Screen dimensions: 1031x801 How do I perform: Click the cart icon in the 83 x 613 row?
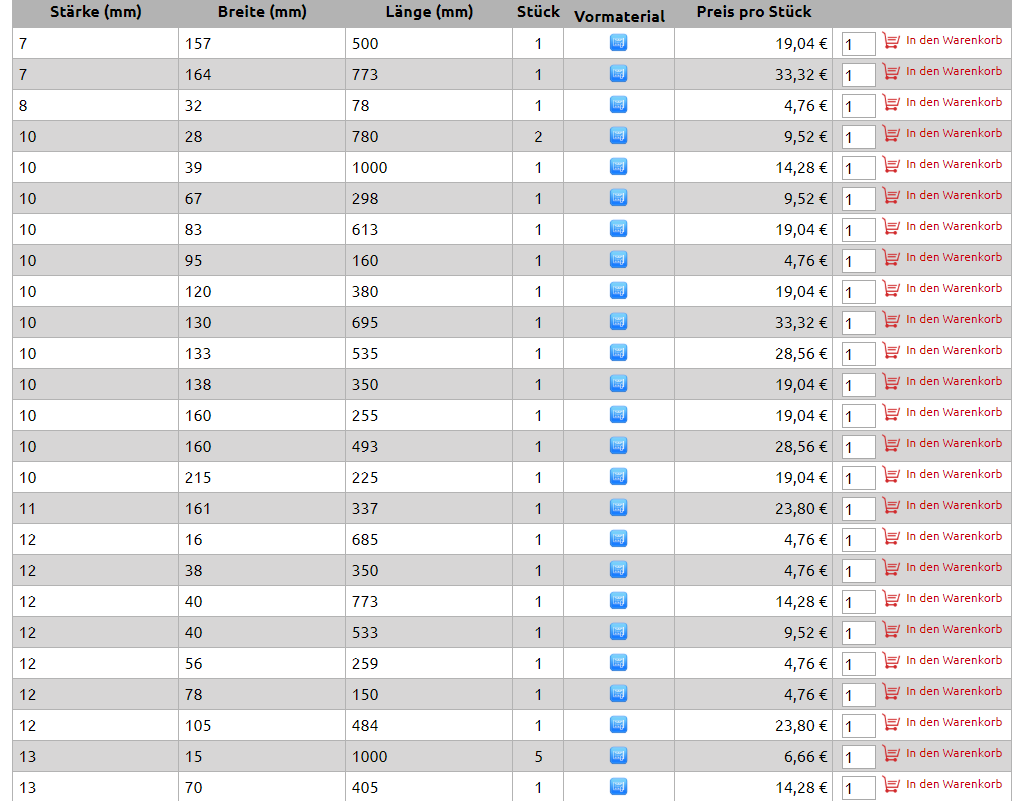pos(891,226)
